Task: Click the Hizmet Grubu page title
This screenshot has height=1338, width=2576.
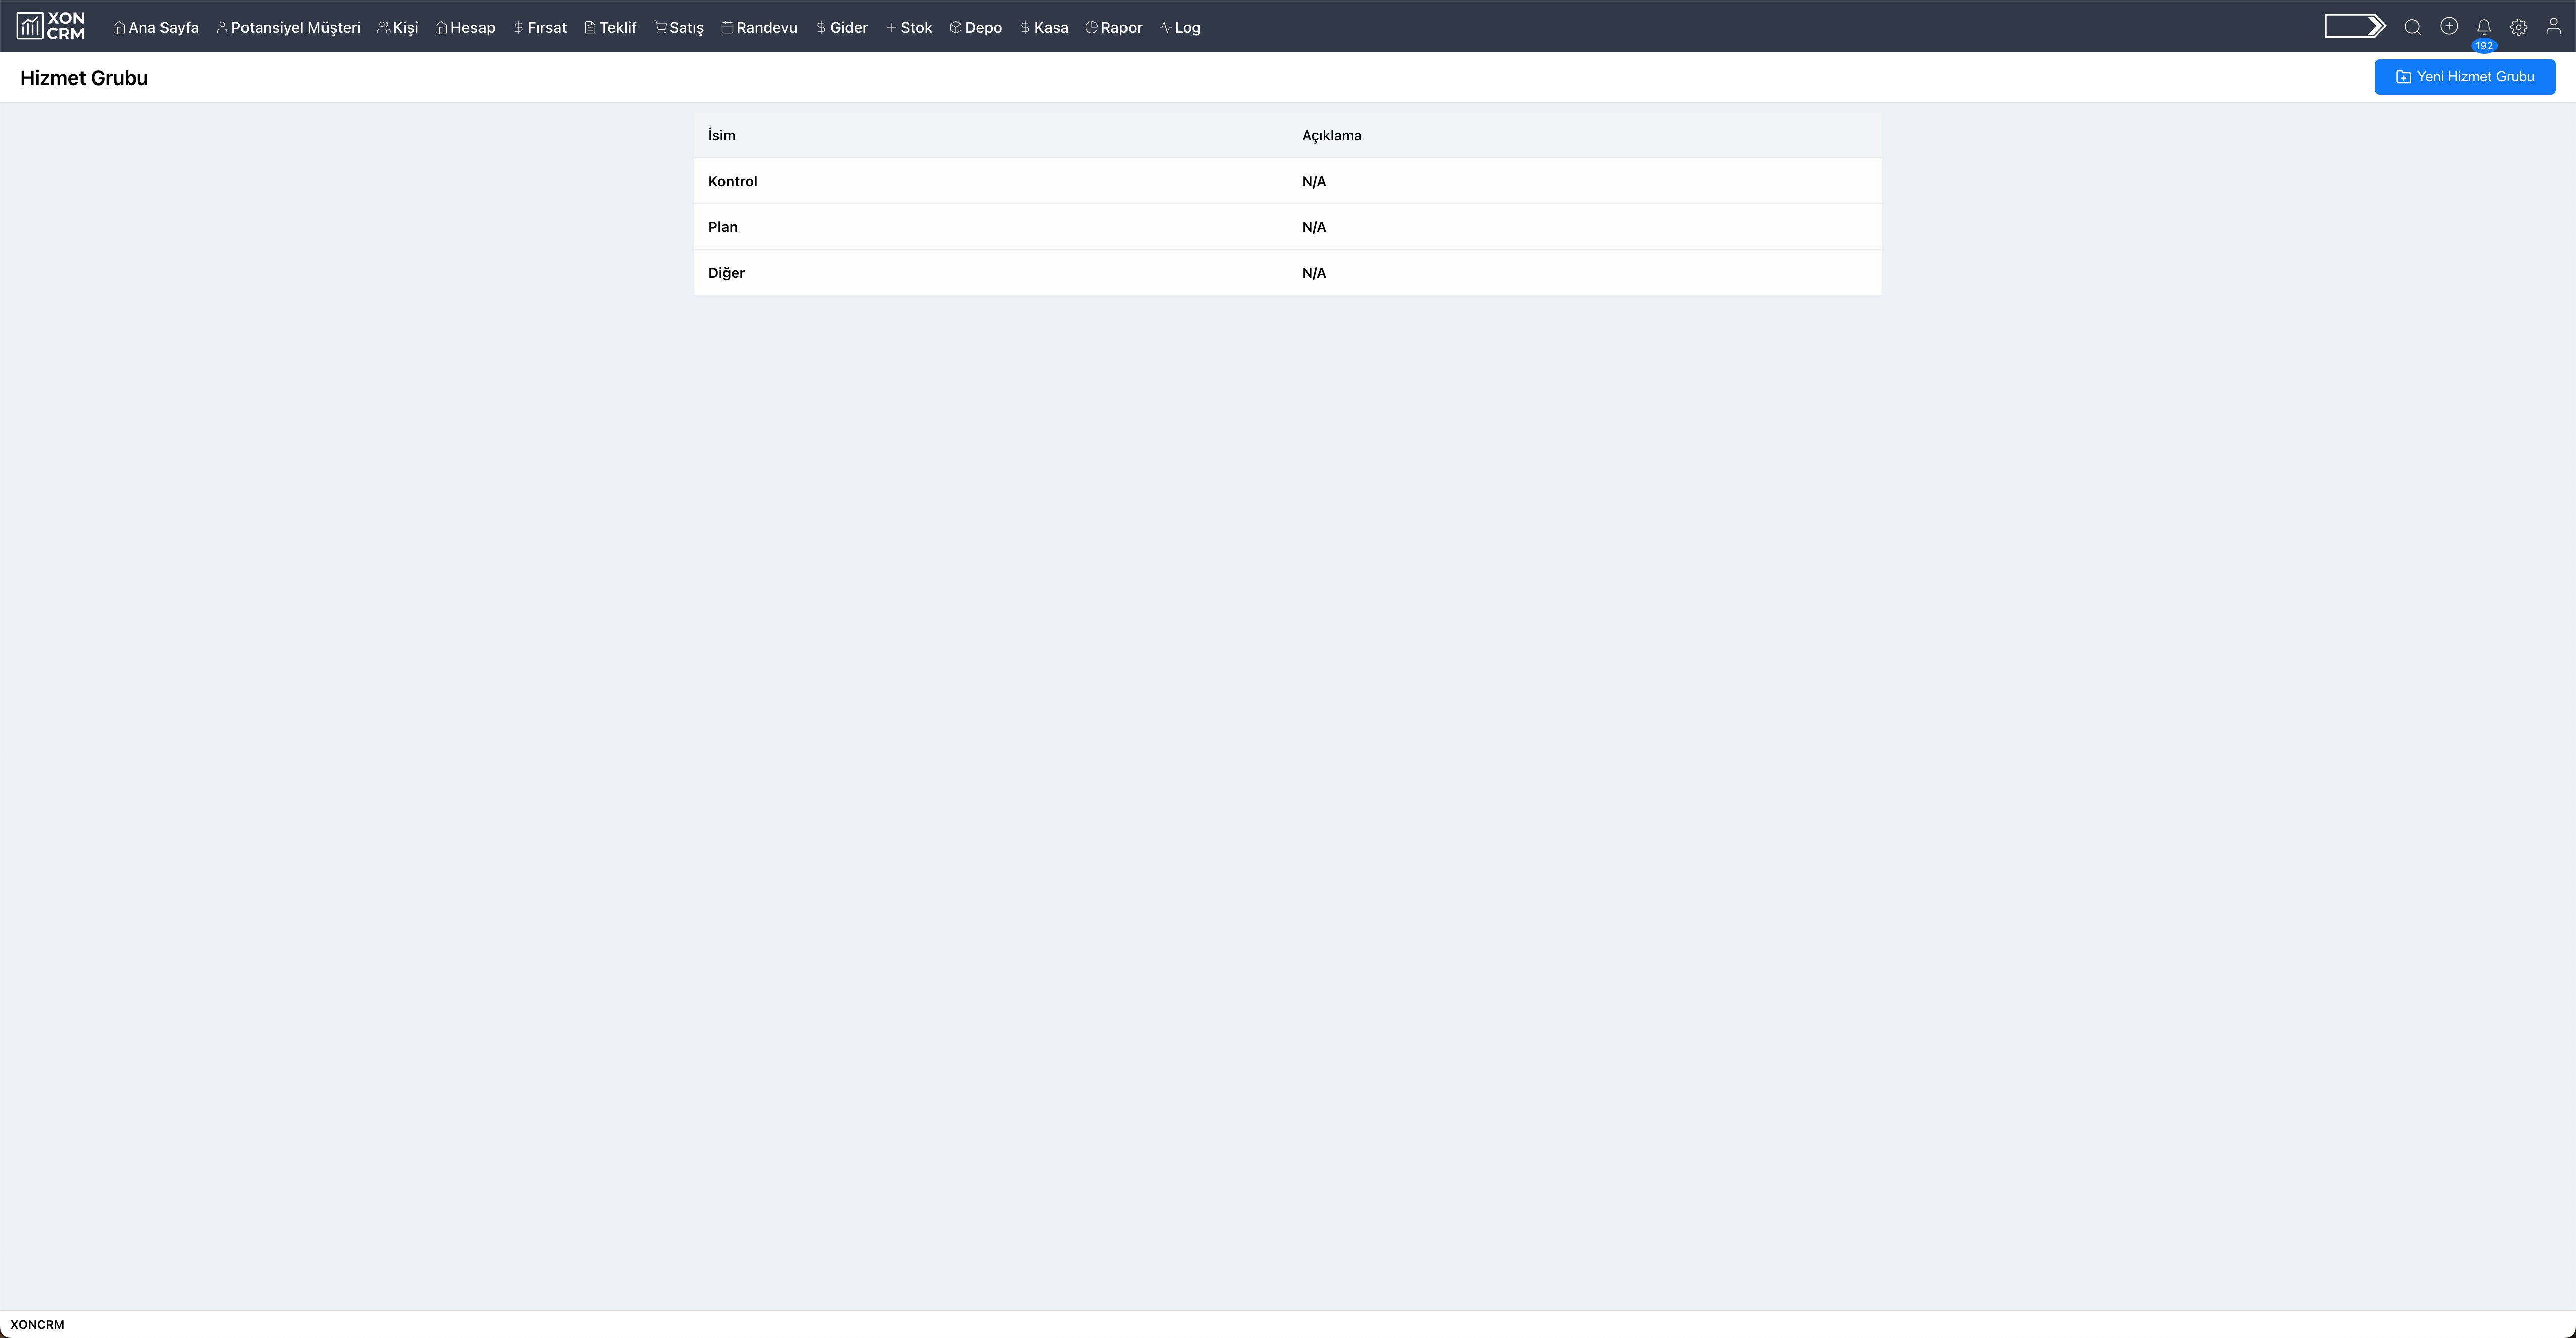Action: click(x=84, y=78)
